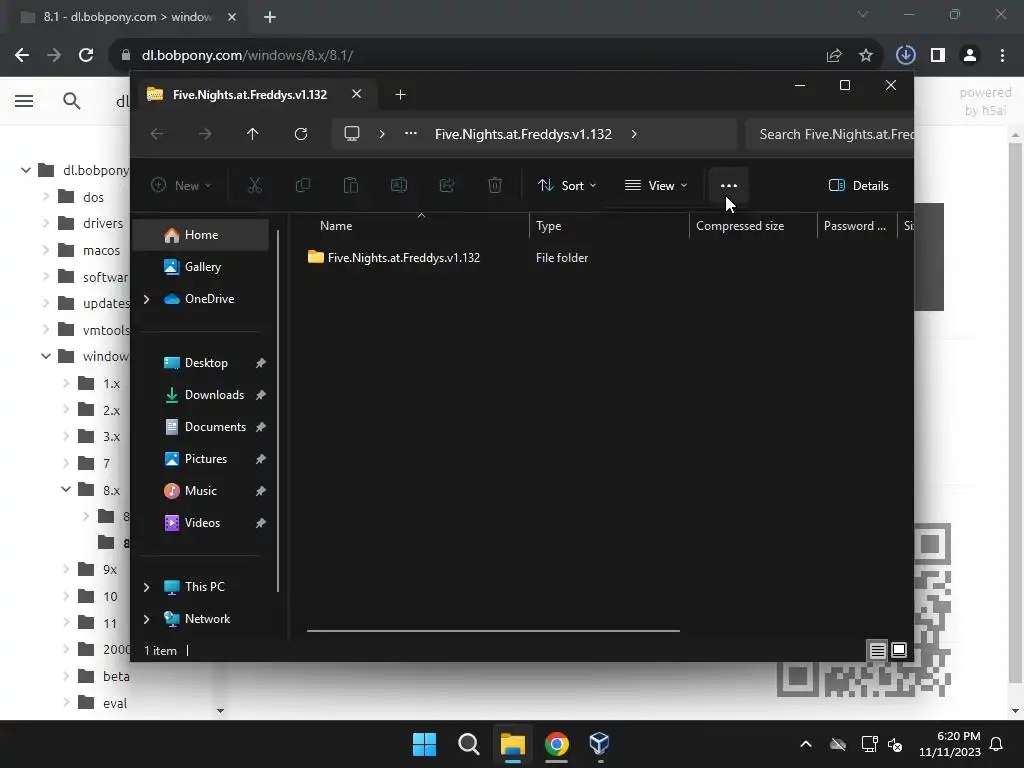Open Chrome downloads icon
The height and width of the screenshot is (768, 1024).
point(905,56)
